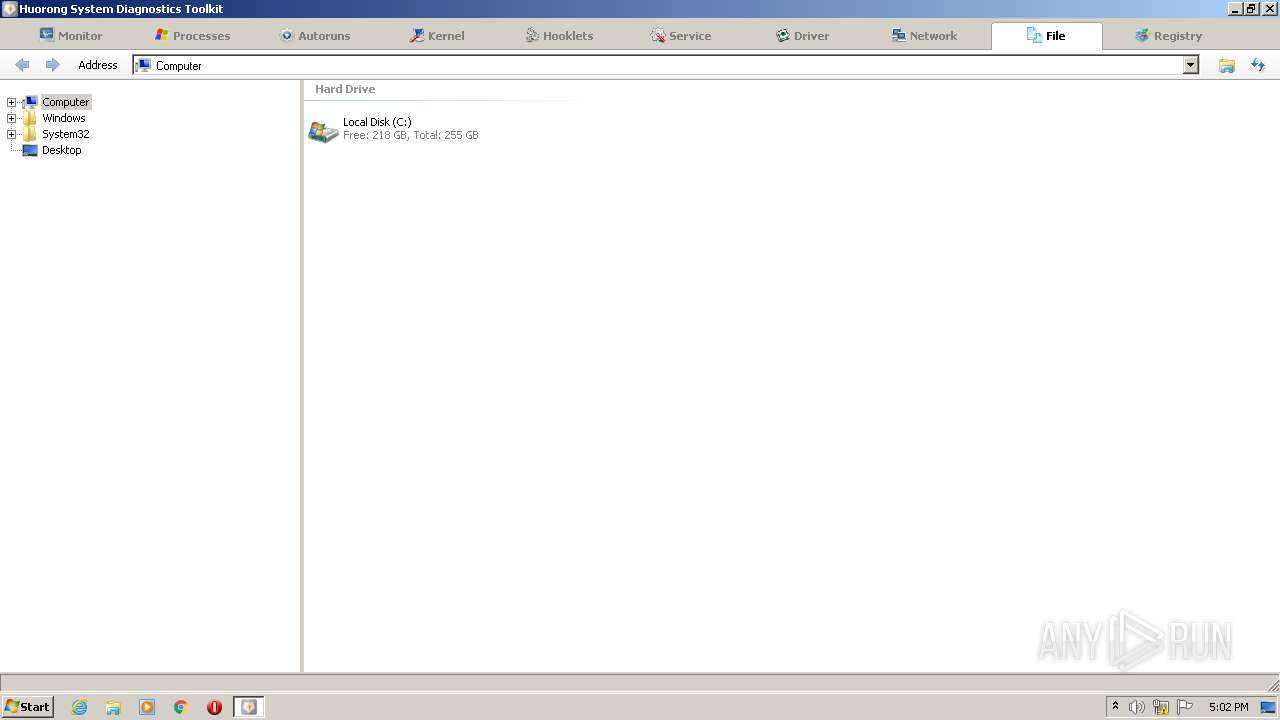This screenshot has height=720, width=1280.
Task: Open Windows Media Player from taskbar
Action: tap(147, 707)
